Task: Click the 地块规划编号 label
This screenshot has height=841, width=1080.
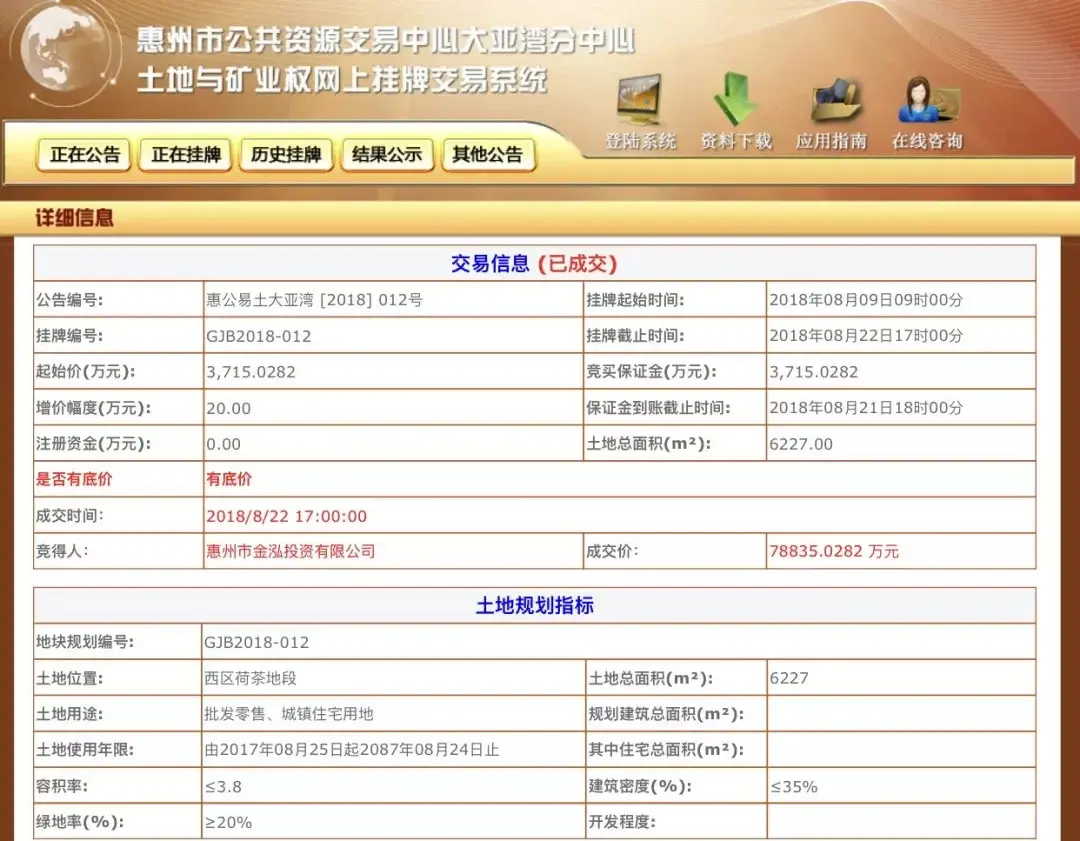Action: [x=85, y=643]
